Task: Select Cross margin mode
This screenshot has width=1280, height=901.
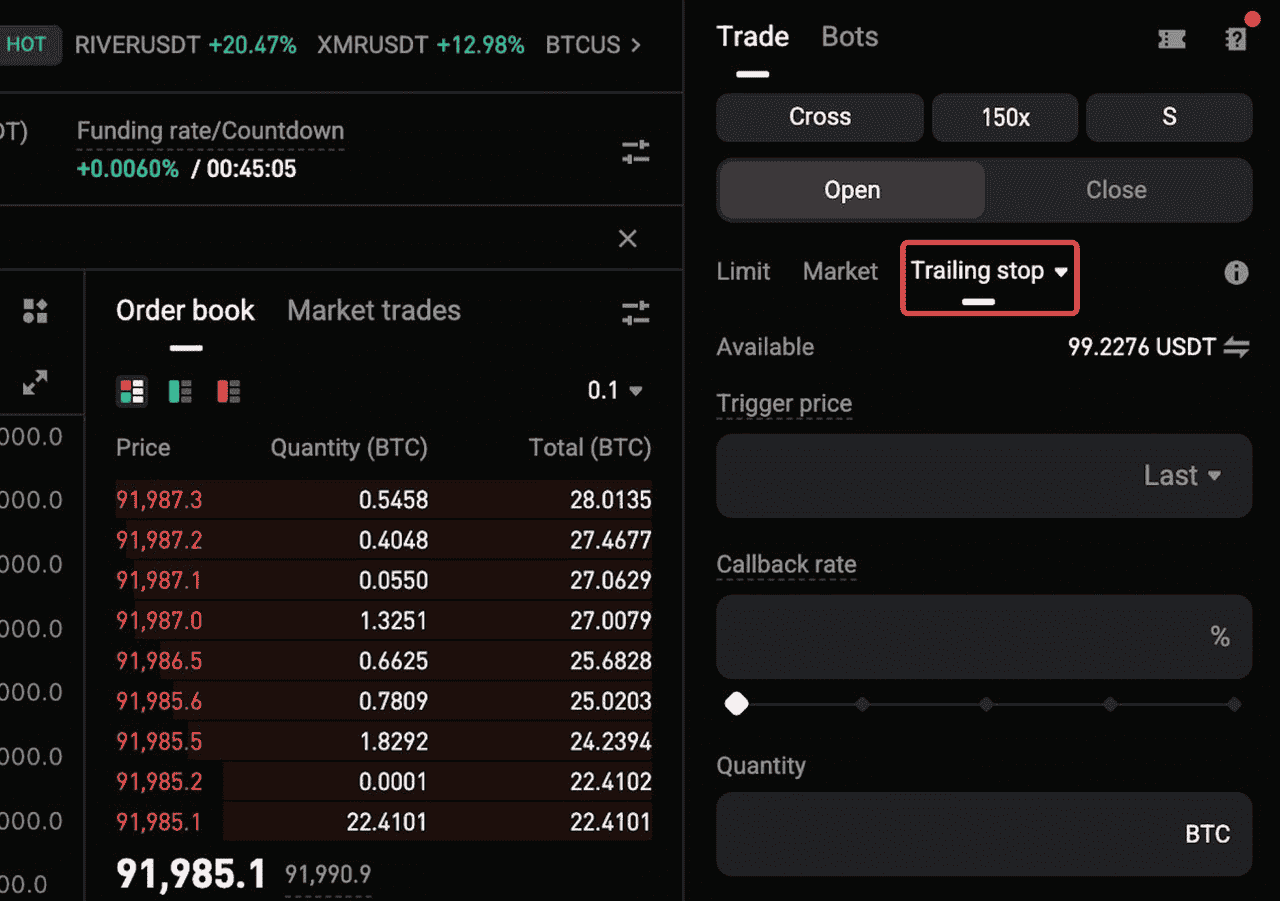Action: click(x=819, y=117)
